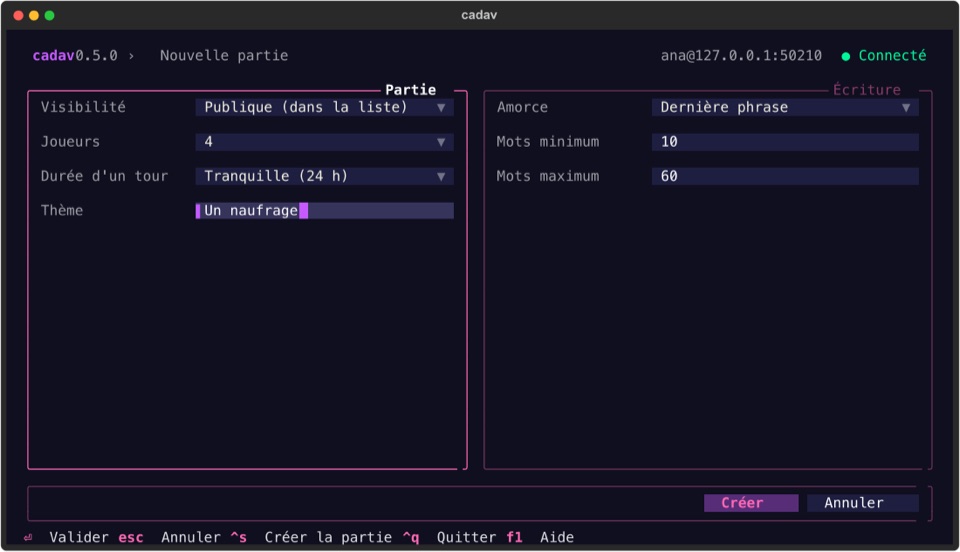The width and height of the screenshot is (960, 552).
Task: Click the green Connecté status indicator
Action: [883, 56]
